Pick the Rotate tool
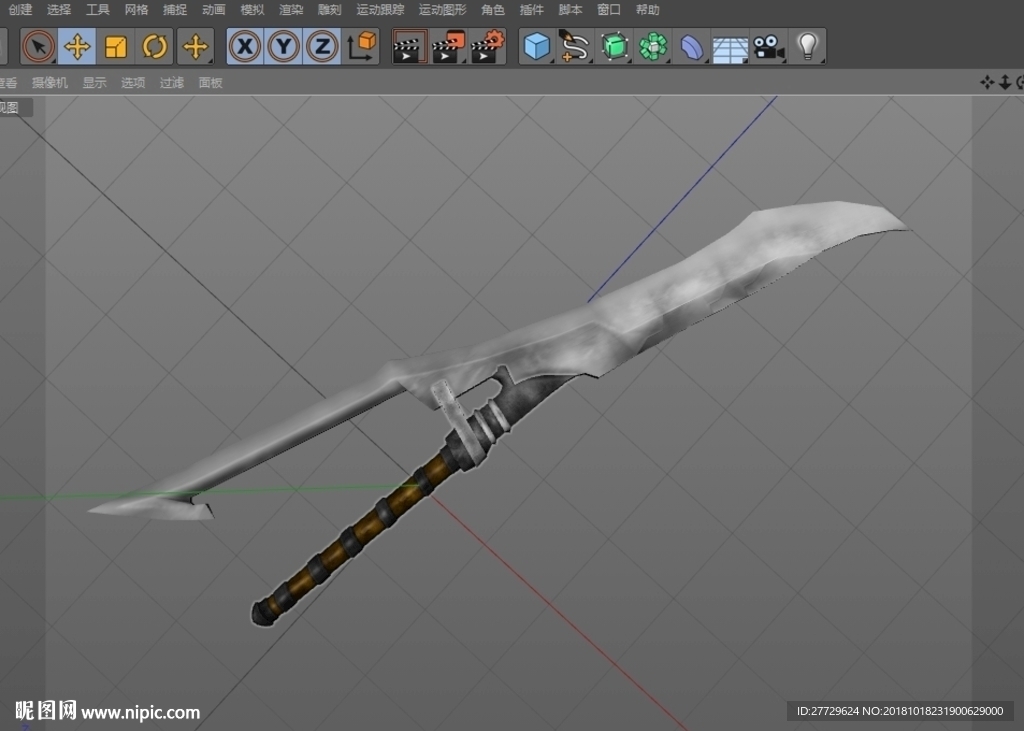 pyautogui.click(x=155, y=46)
